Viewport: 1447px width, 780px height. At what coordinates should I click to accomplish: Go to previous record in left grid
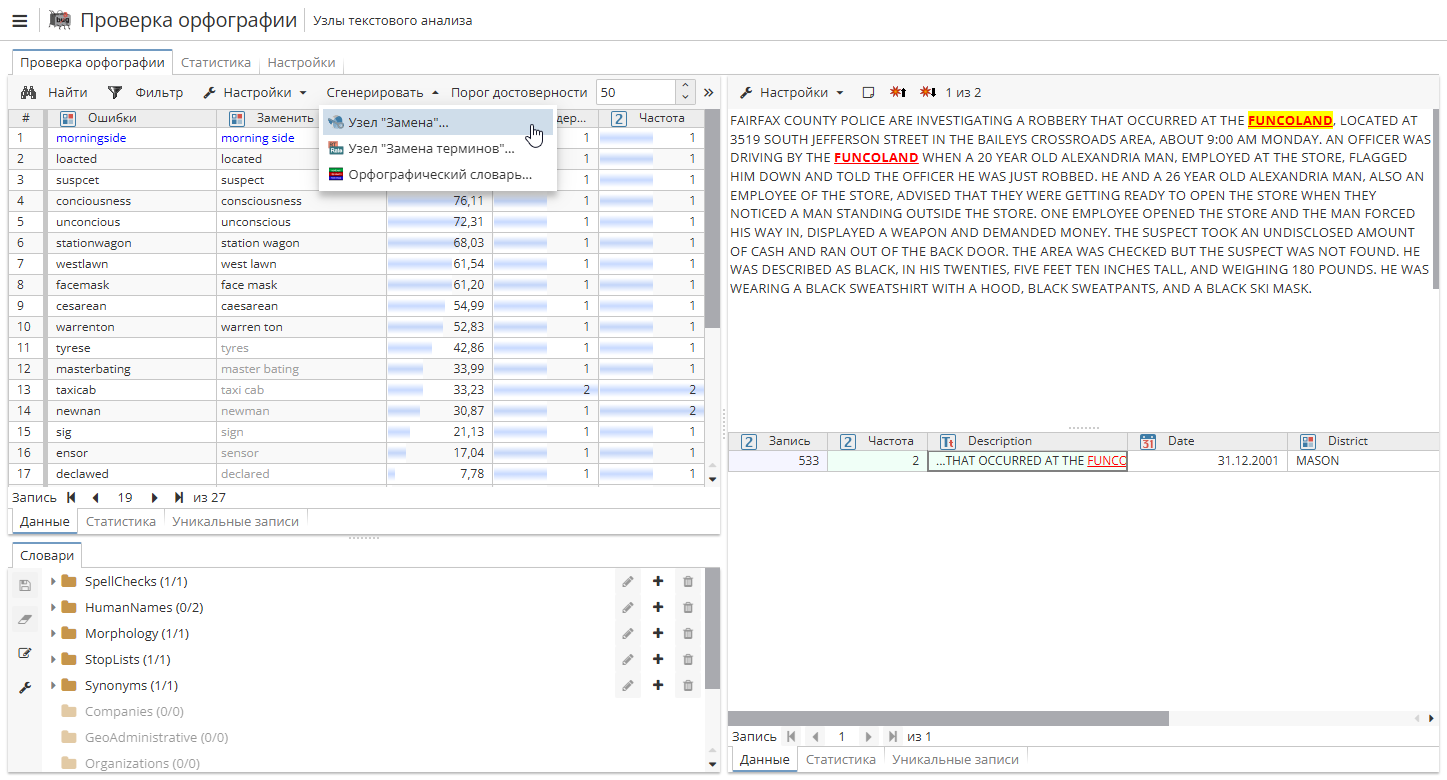(95, 497)
